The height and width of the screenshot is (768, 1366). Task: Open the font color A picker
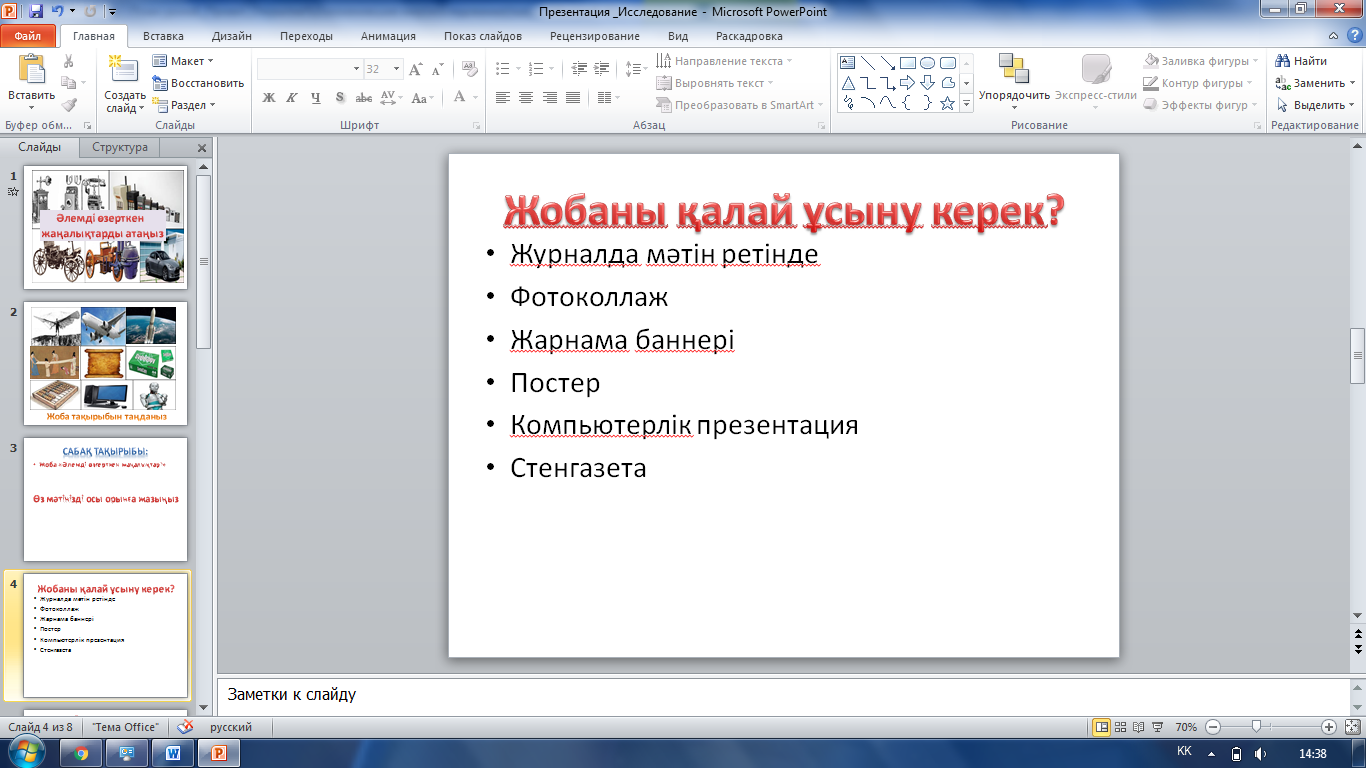click(x=460, y=98)
